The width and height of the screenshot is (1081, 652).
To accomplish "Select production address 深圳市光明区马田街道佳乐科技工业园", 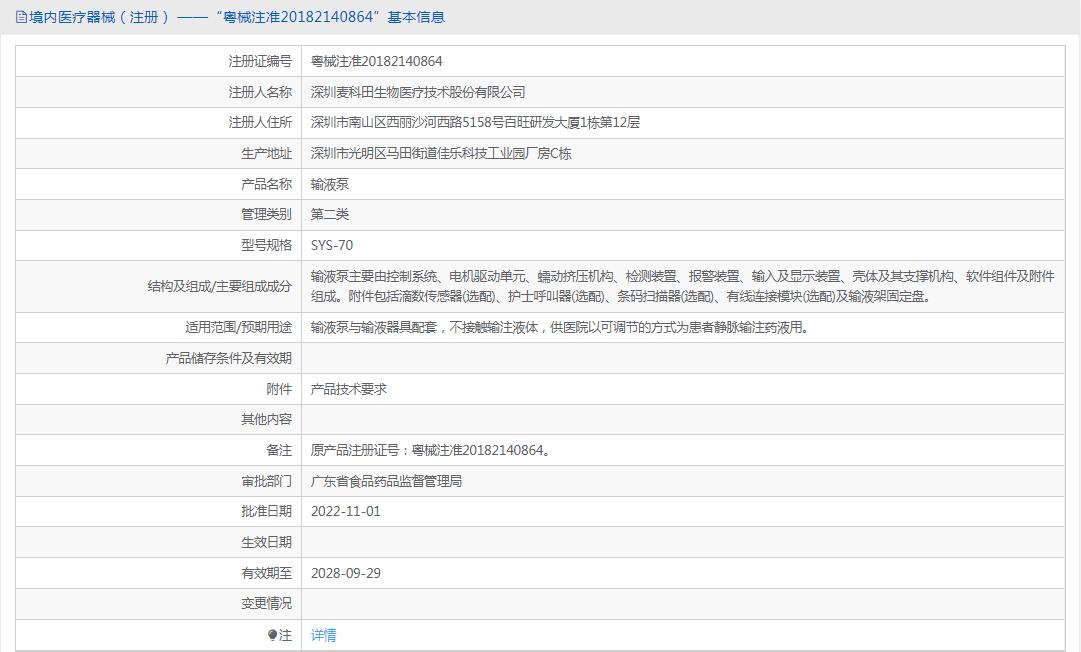I will (x=441, y=154).
